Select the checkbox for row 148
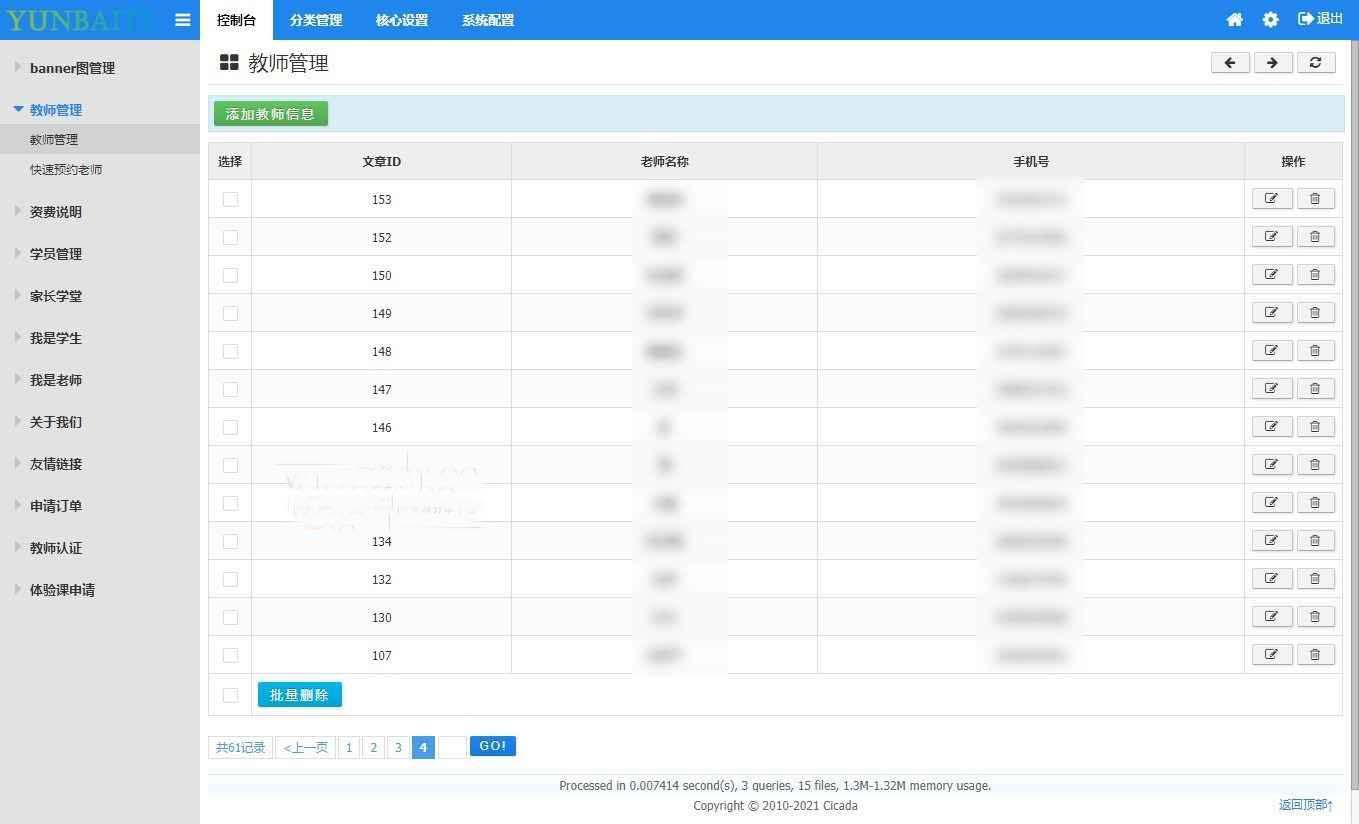1359x824 pixels. pyautogui.click(x=230, y=351)
